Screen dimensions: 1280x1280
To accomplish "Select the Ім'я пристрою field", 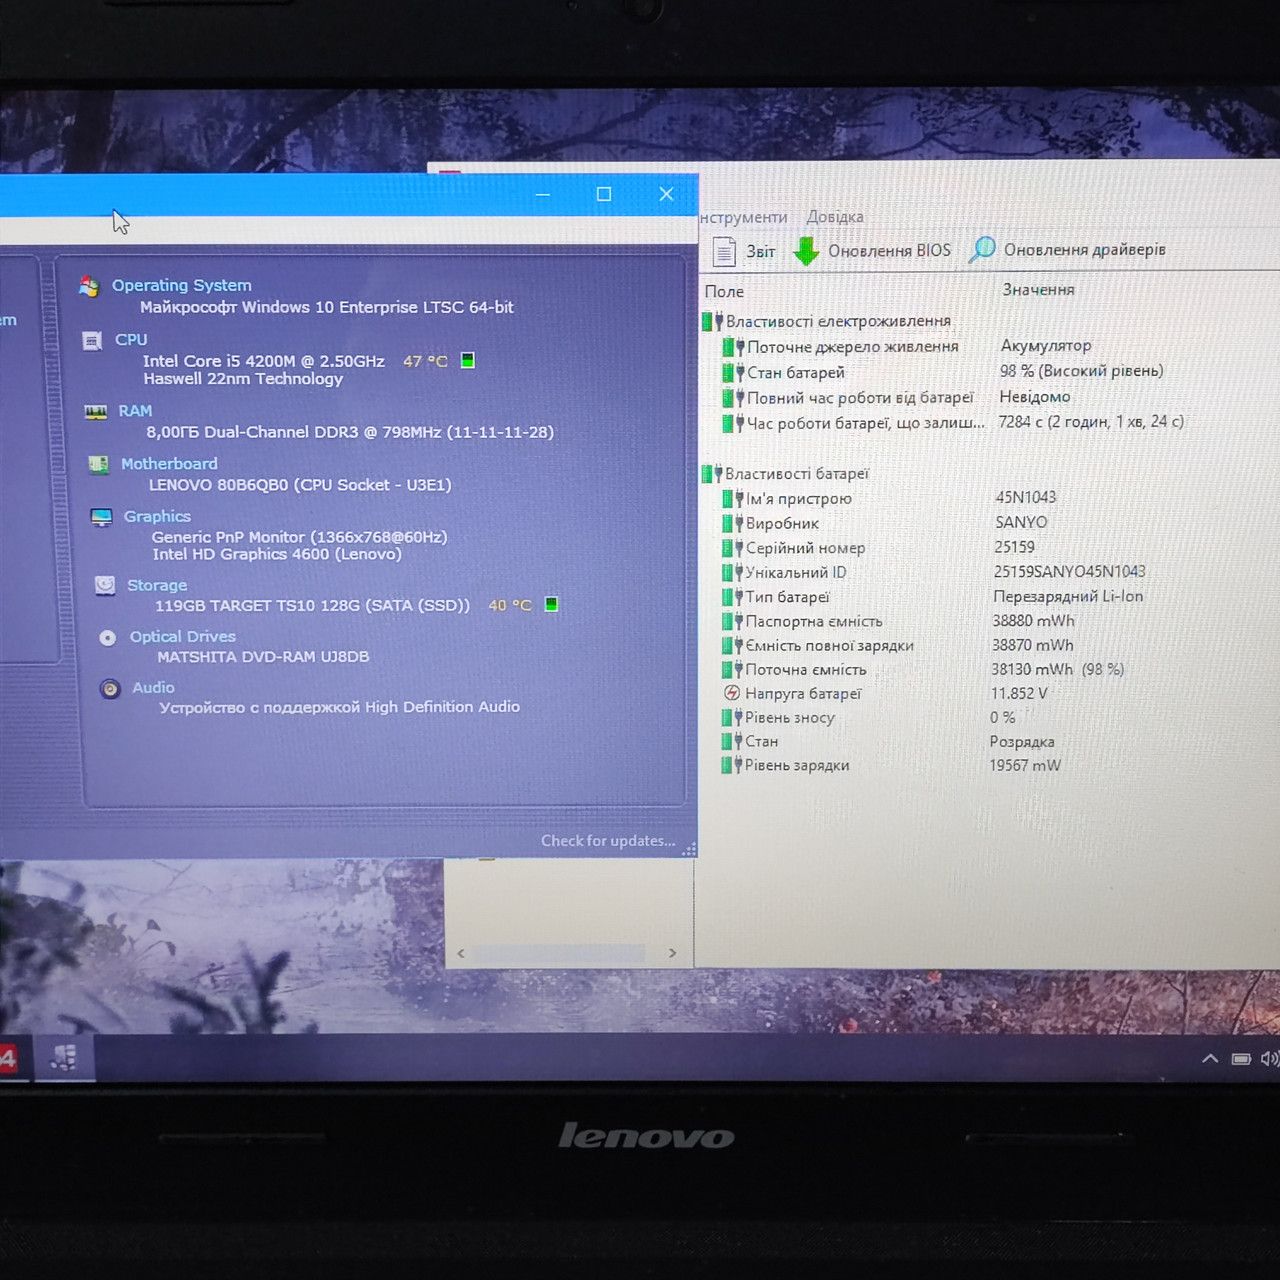I will tap(798, 498).
